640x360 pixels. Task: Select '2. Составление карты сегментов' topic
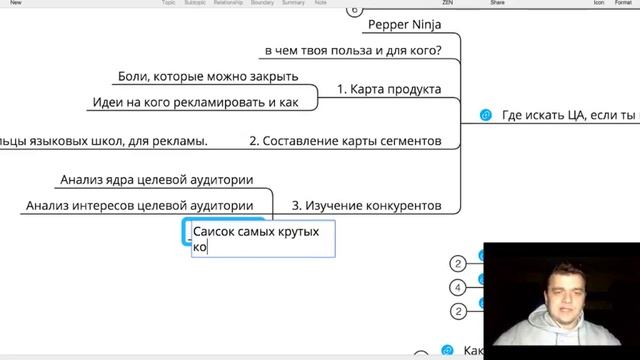pos(345,141)
